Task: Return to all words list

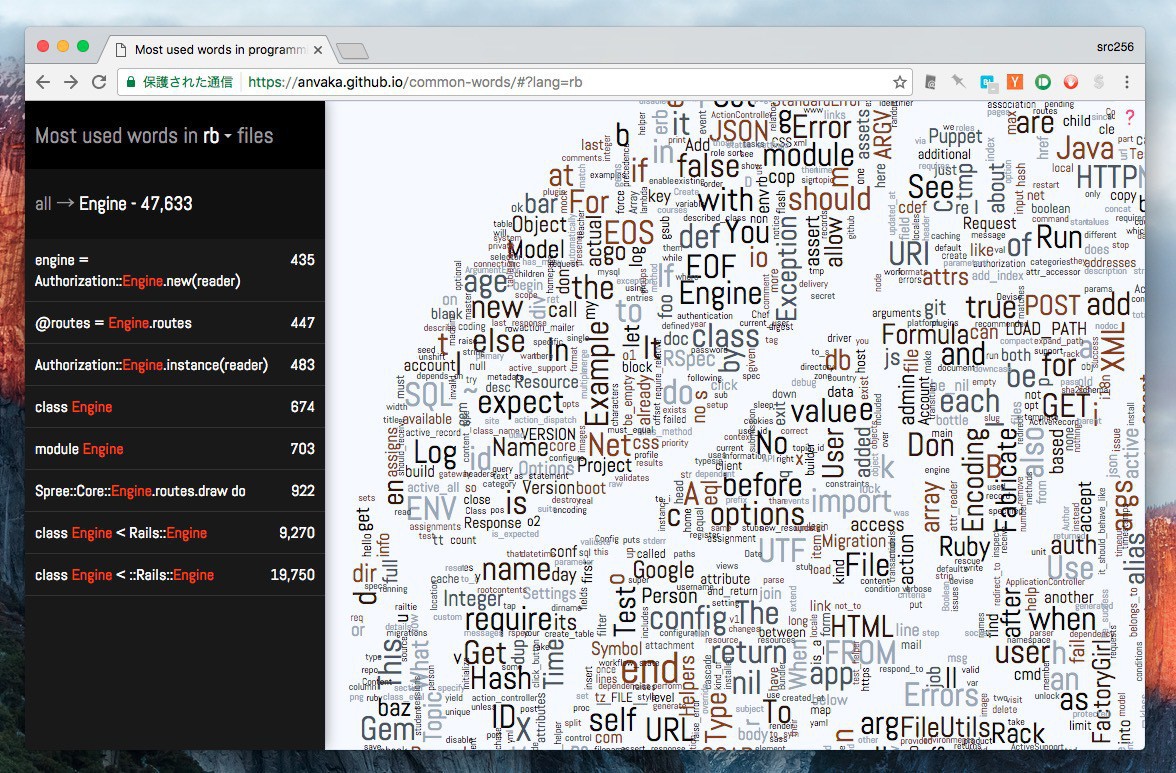Action: pyautogui.click(x=44, y=204)
